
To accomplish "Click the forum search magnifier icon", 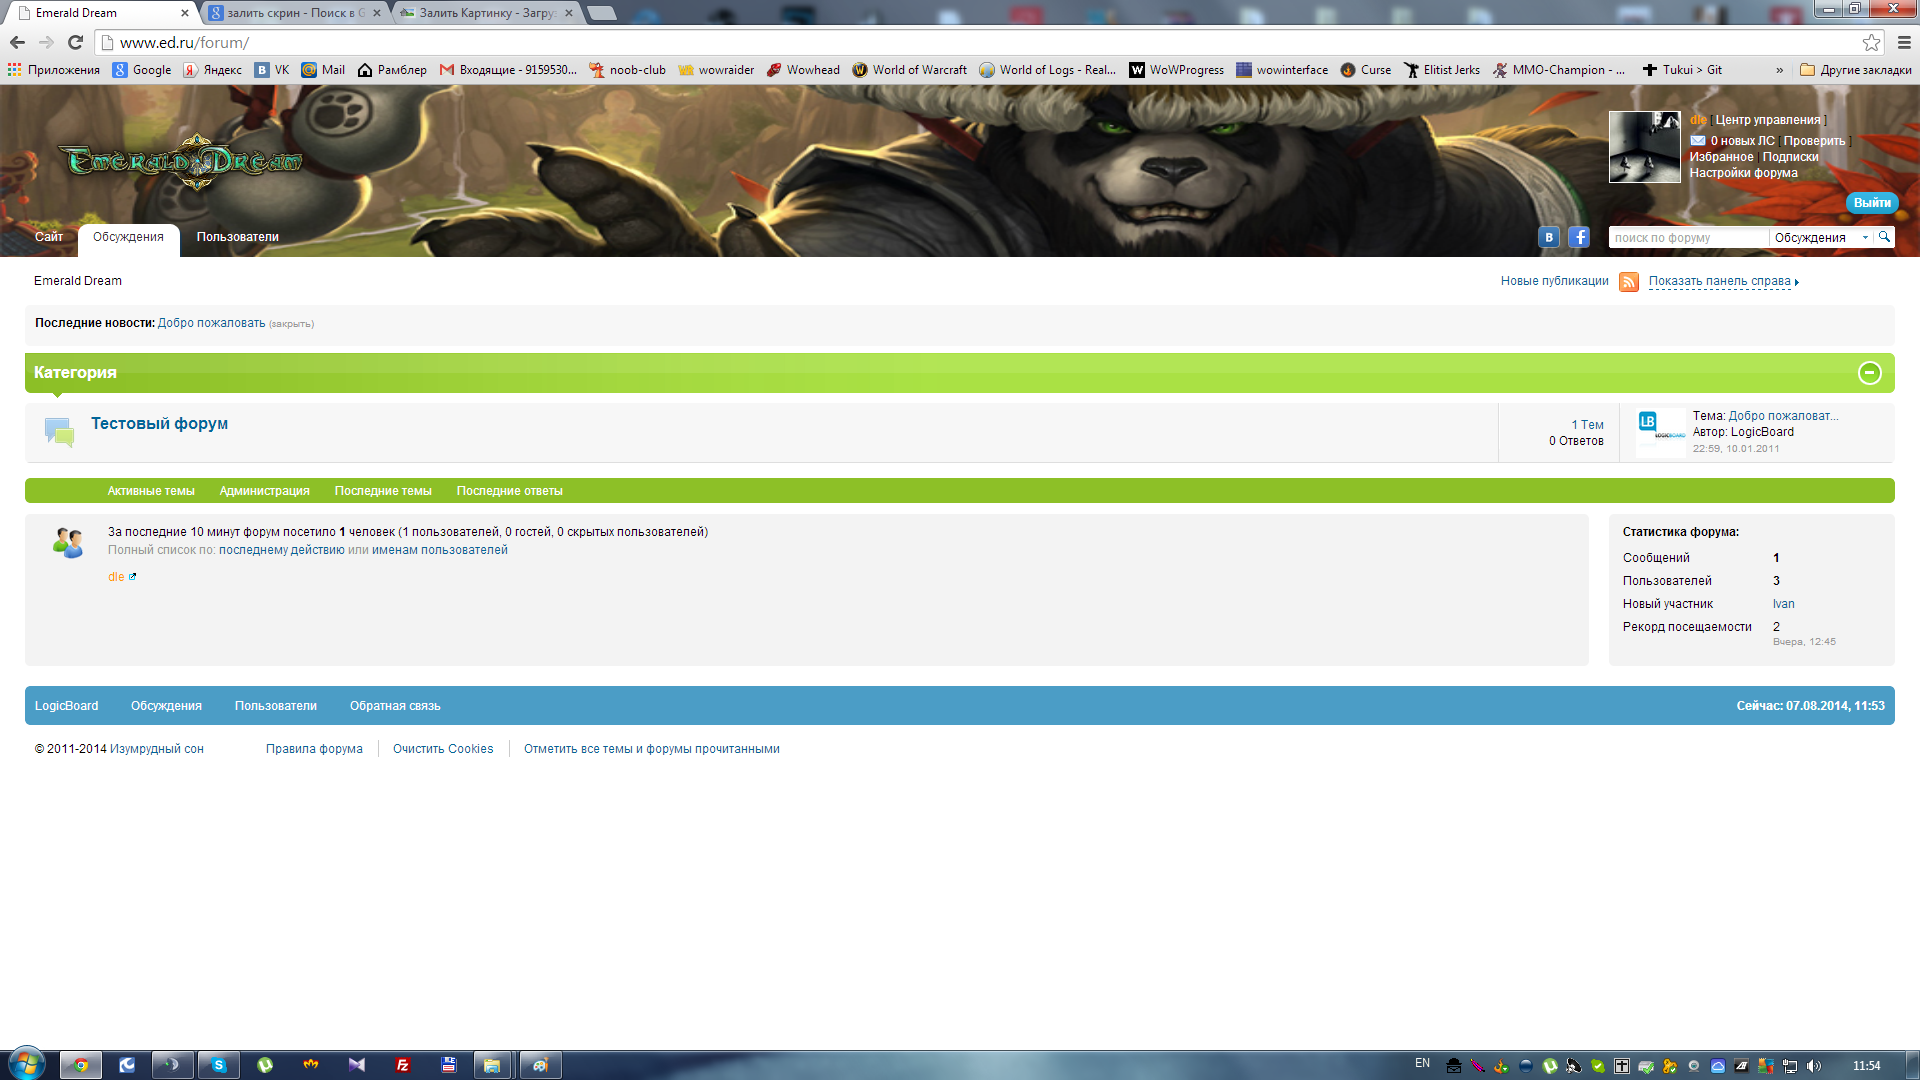I will click(1884, 237).
